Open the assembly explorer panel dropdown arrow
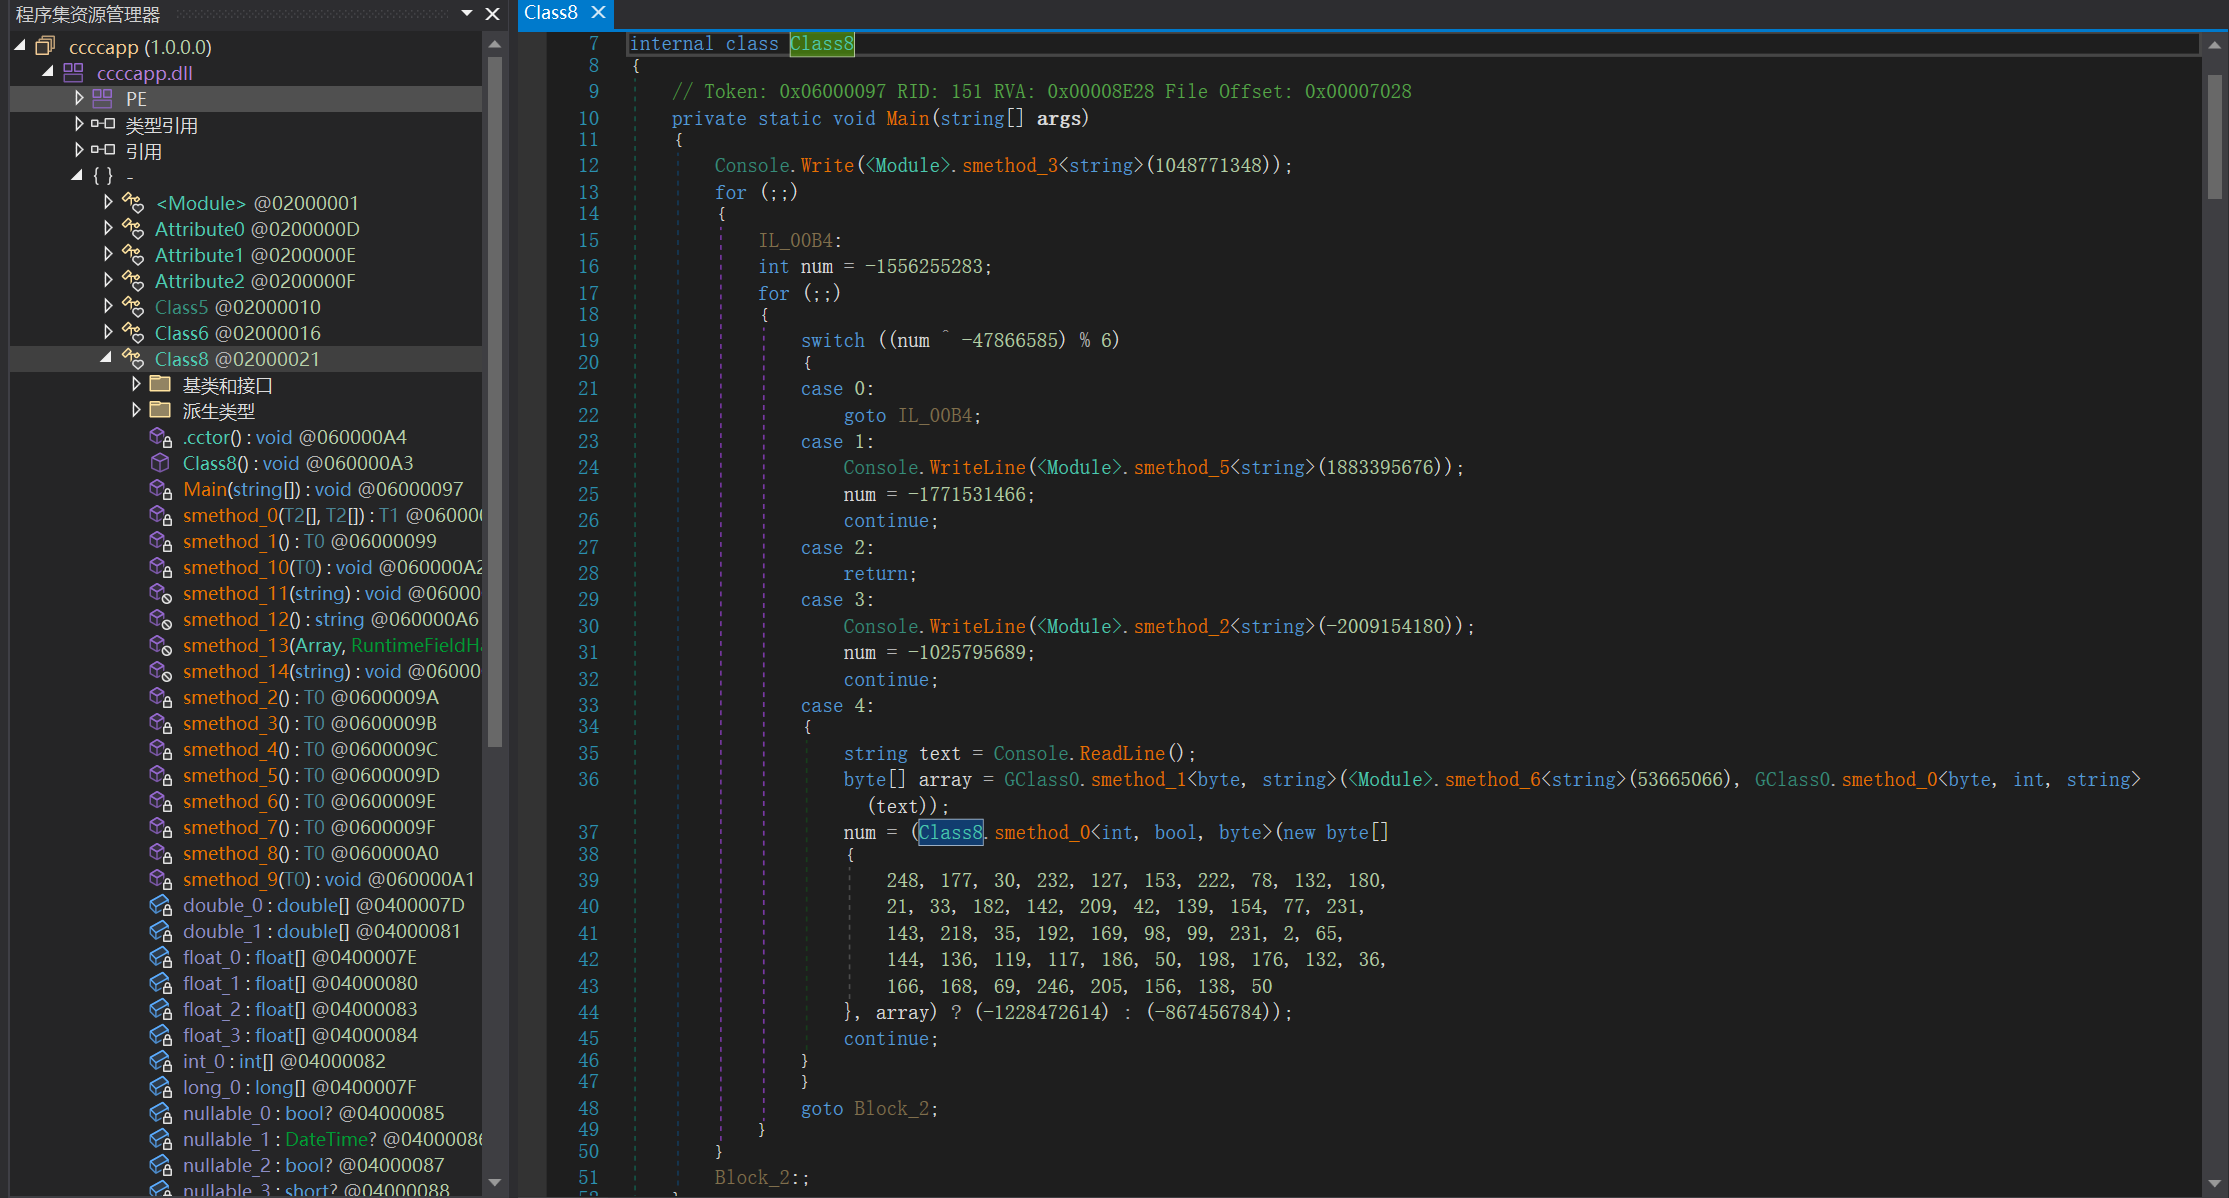The image size is (2229, 1198). (467, 13)
